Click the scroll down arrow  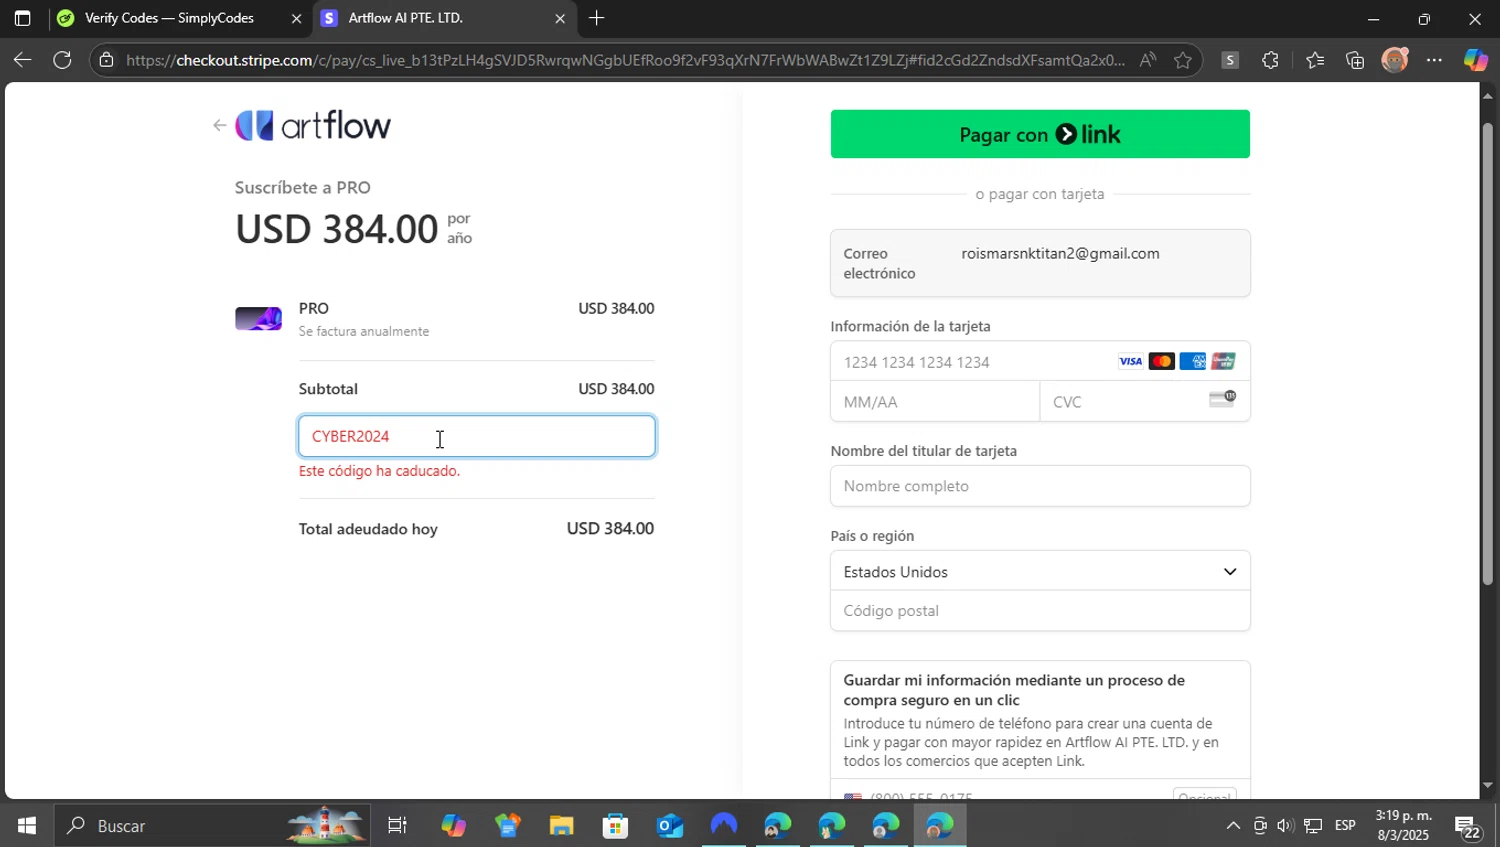[x=1488, y=786]
